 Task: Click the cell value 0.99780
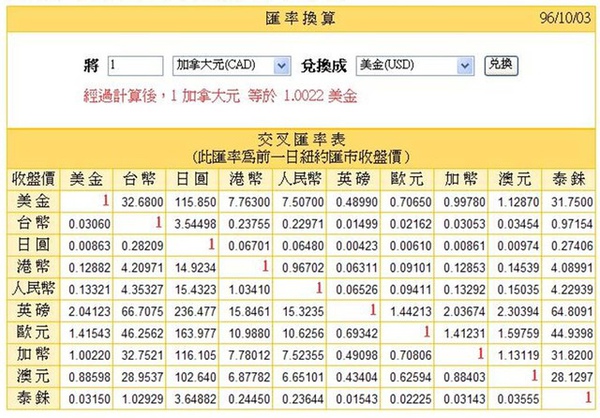point(464,202)
